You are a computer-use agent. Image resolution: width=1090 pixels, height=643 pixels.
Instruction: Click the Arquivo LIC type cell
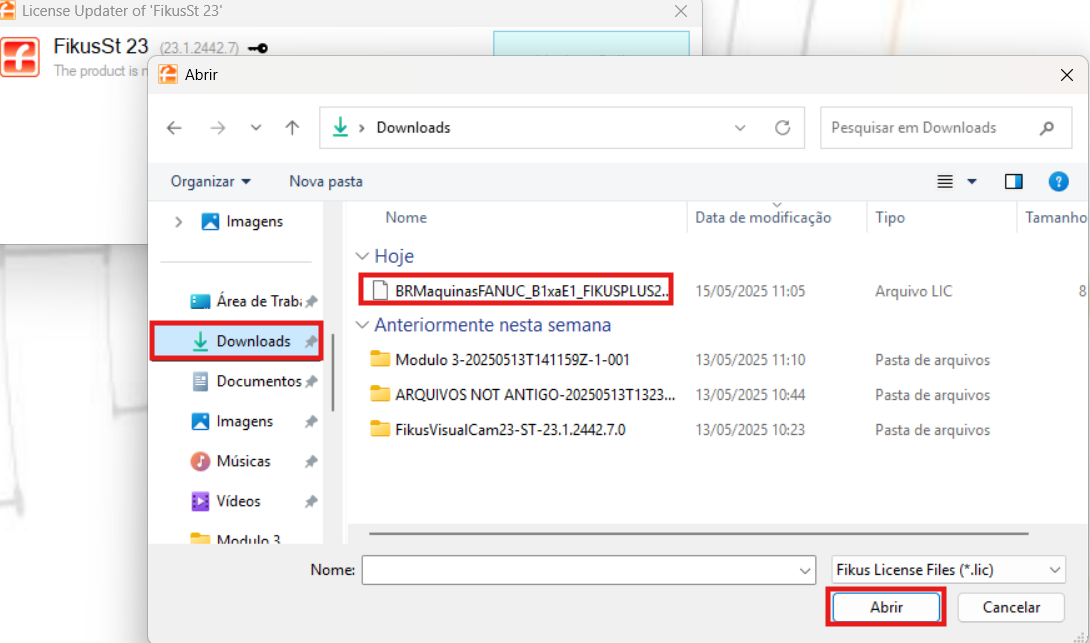(913, 291)
